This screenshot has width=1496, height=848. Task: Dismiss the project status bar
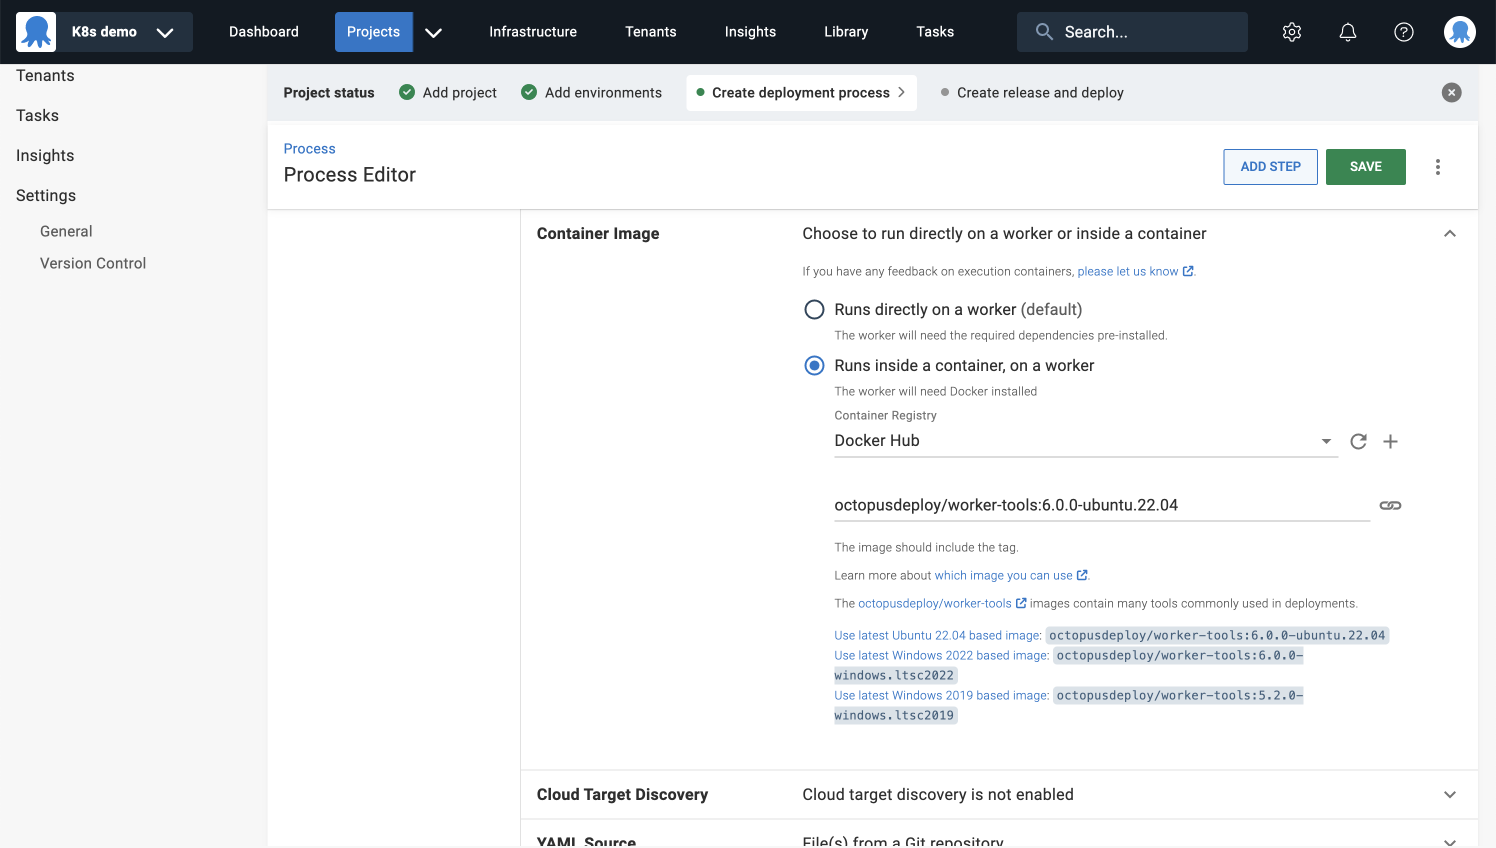click(x=1451, y=93)
